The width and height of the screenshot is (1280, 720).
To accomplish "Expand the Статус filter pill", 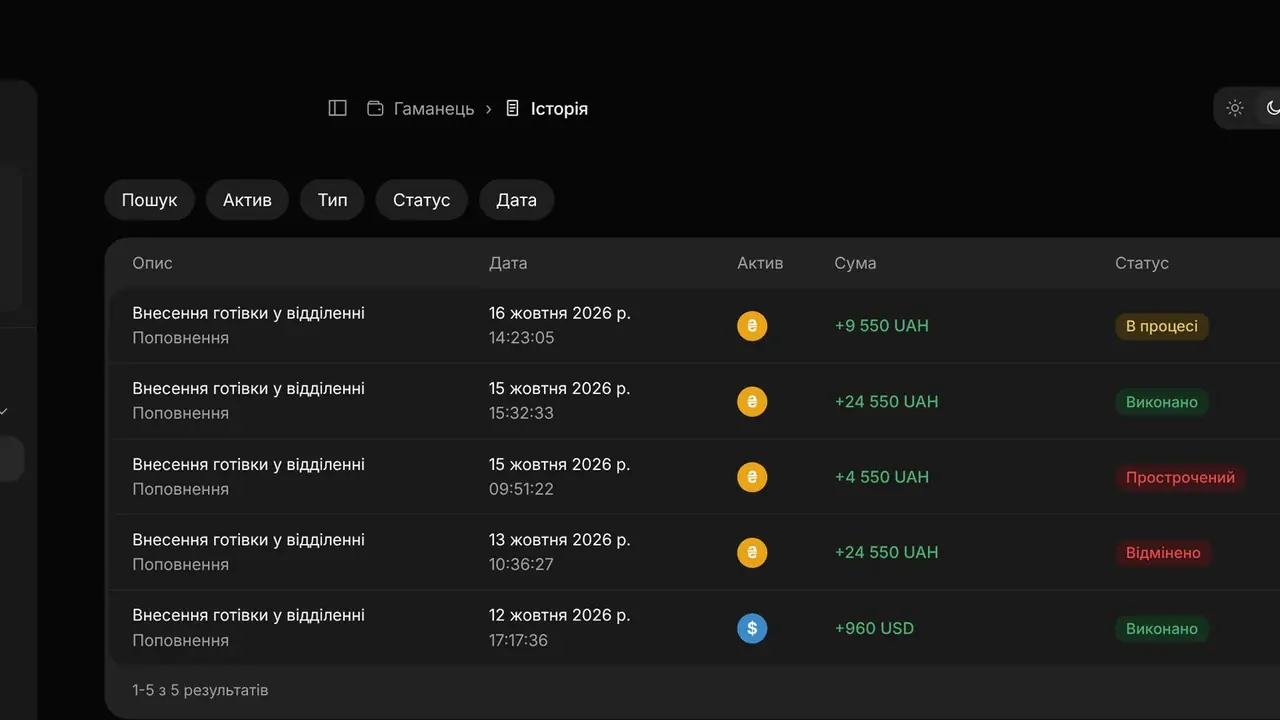I will point(421,200).
